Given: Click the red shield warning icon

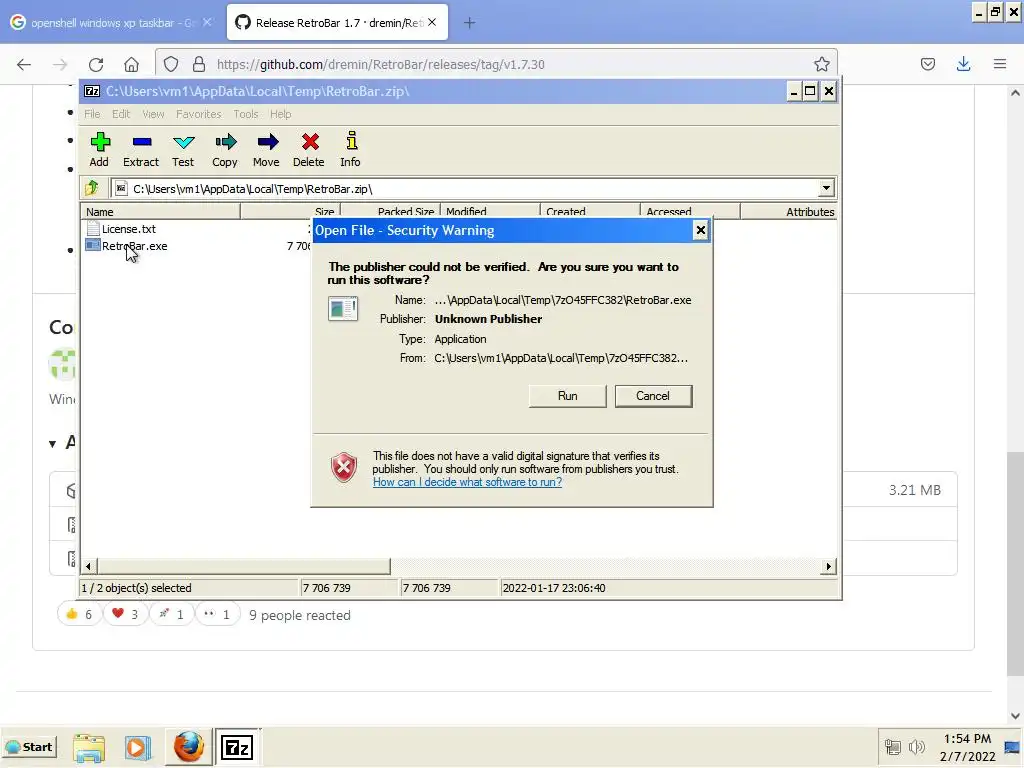Looking at the screenshot, I should [344, 467].
